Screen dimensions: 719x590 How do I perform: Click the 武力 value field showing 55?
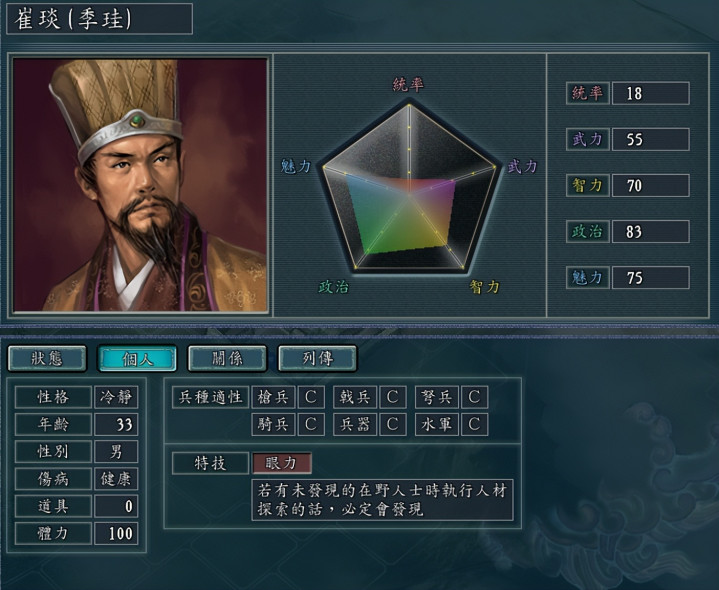click(651, 139)
